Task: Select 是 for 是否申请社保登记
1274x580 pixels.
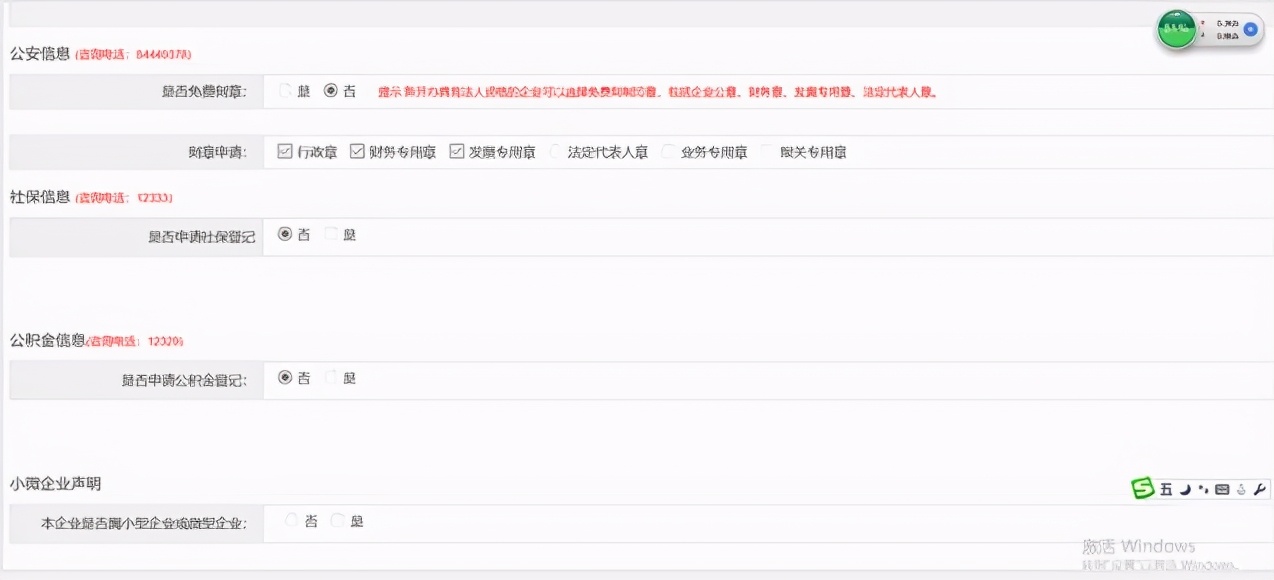Action: pyautogui.click(x=331, y=234)
